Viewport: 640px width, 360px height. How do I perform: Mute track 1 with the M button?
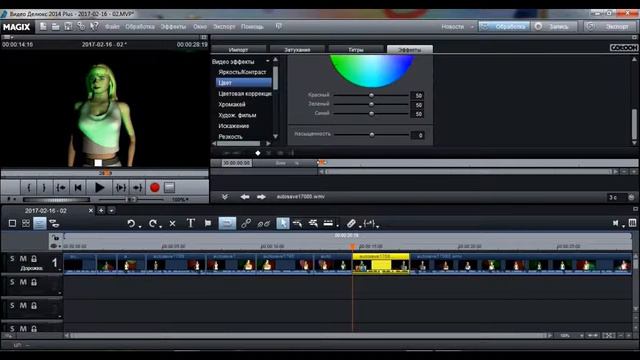(23, 259)
